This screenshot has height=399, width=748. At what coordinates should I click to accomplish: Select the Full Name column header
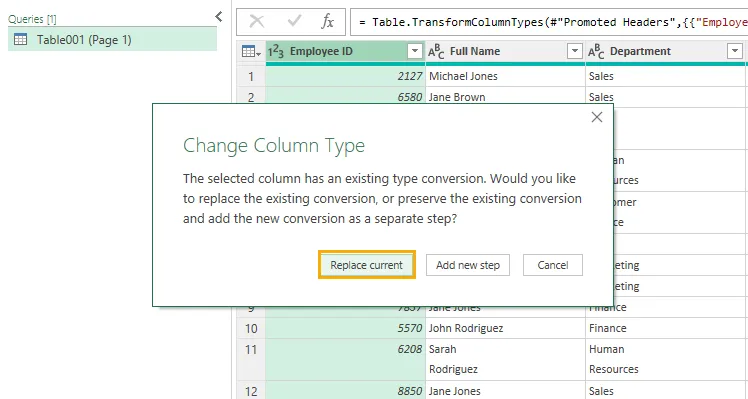coord(505,51)
